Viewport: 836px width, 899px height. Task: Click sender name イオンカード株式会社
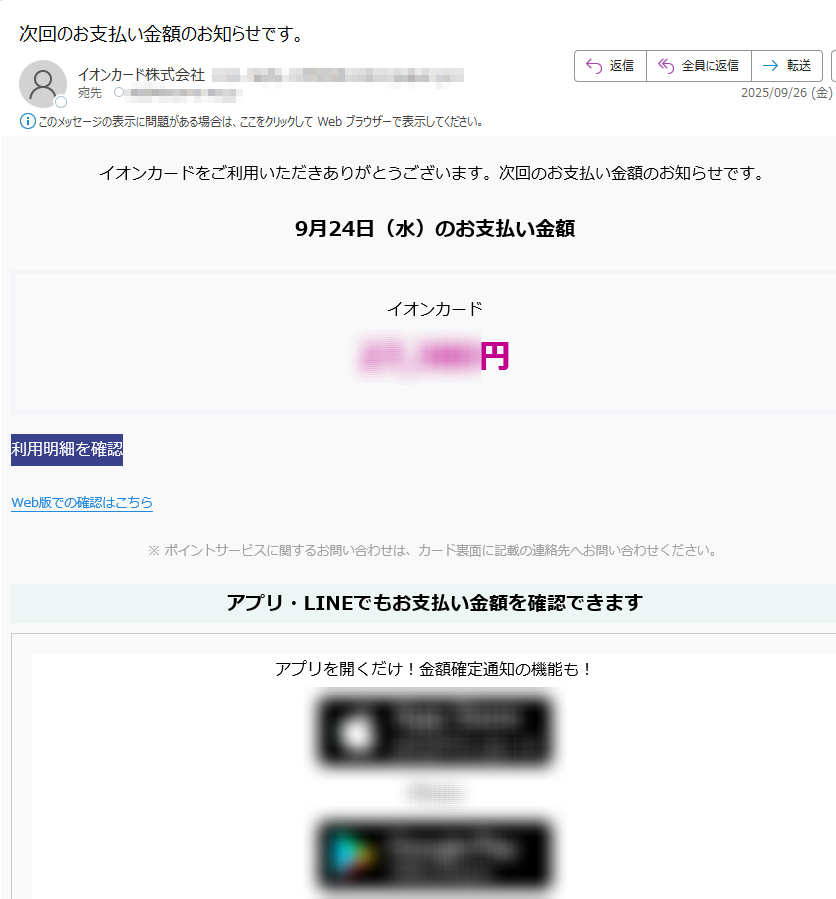(141, 75)
